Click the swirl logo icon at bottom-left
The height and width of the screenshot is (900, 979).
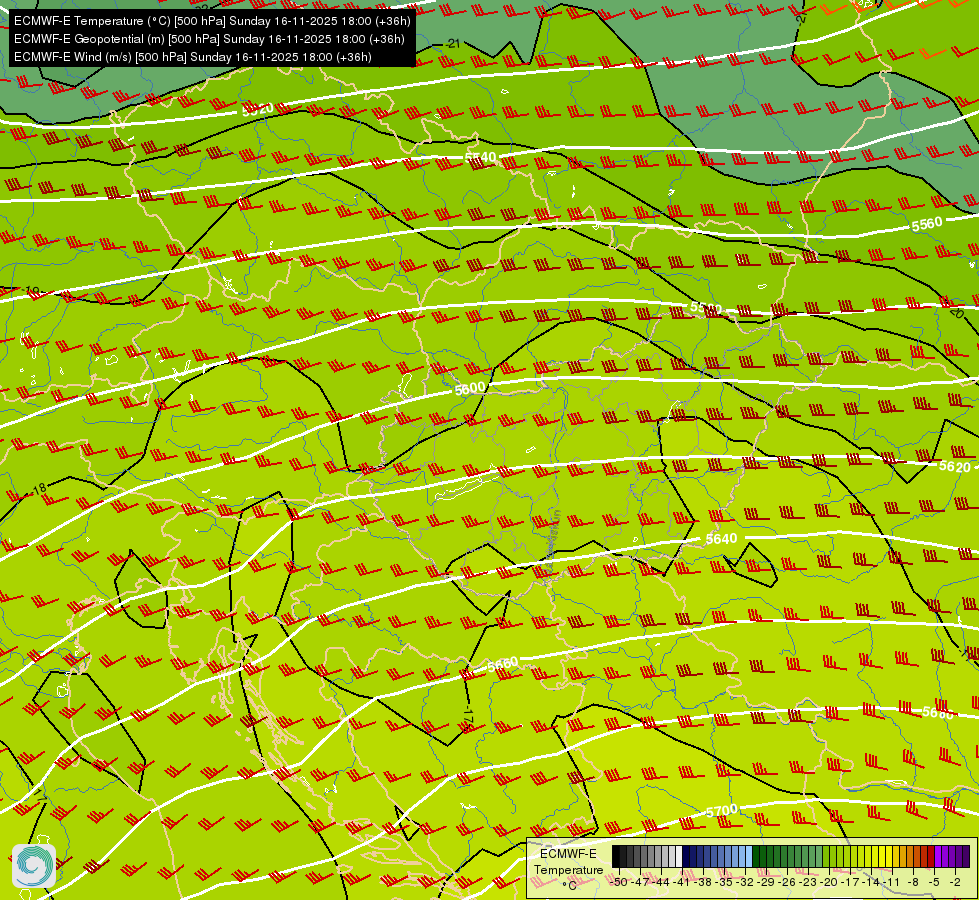tap(34, 865)
